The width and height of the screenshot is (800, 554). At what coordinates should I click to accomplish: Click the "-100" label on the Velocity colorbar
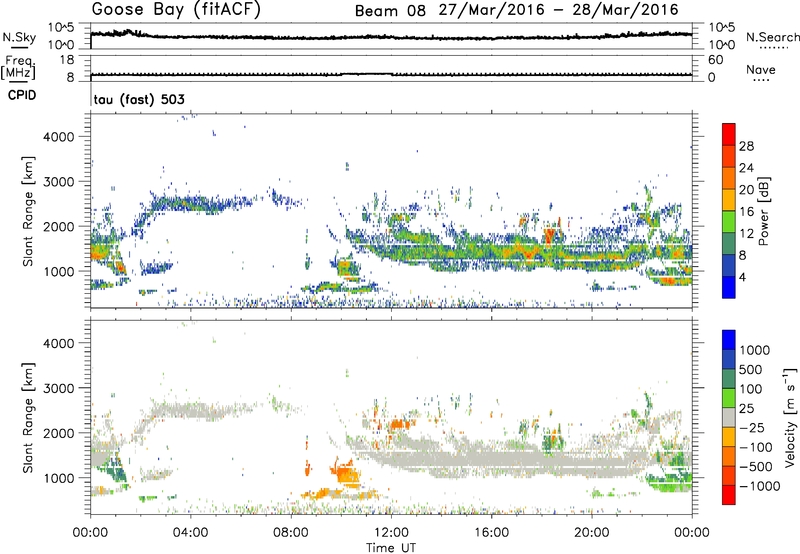[755, 447]
